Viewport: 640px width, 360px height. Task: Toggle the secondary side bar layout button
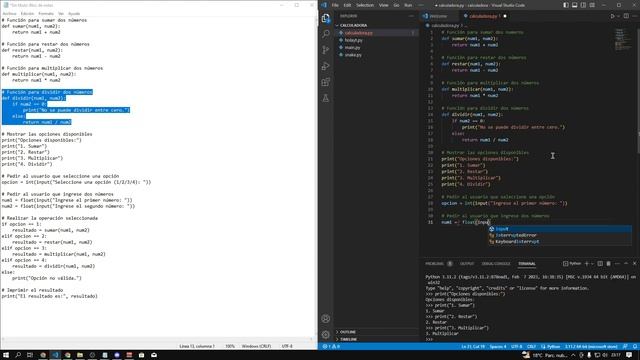coord(583,5)
